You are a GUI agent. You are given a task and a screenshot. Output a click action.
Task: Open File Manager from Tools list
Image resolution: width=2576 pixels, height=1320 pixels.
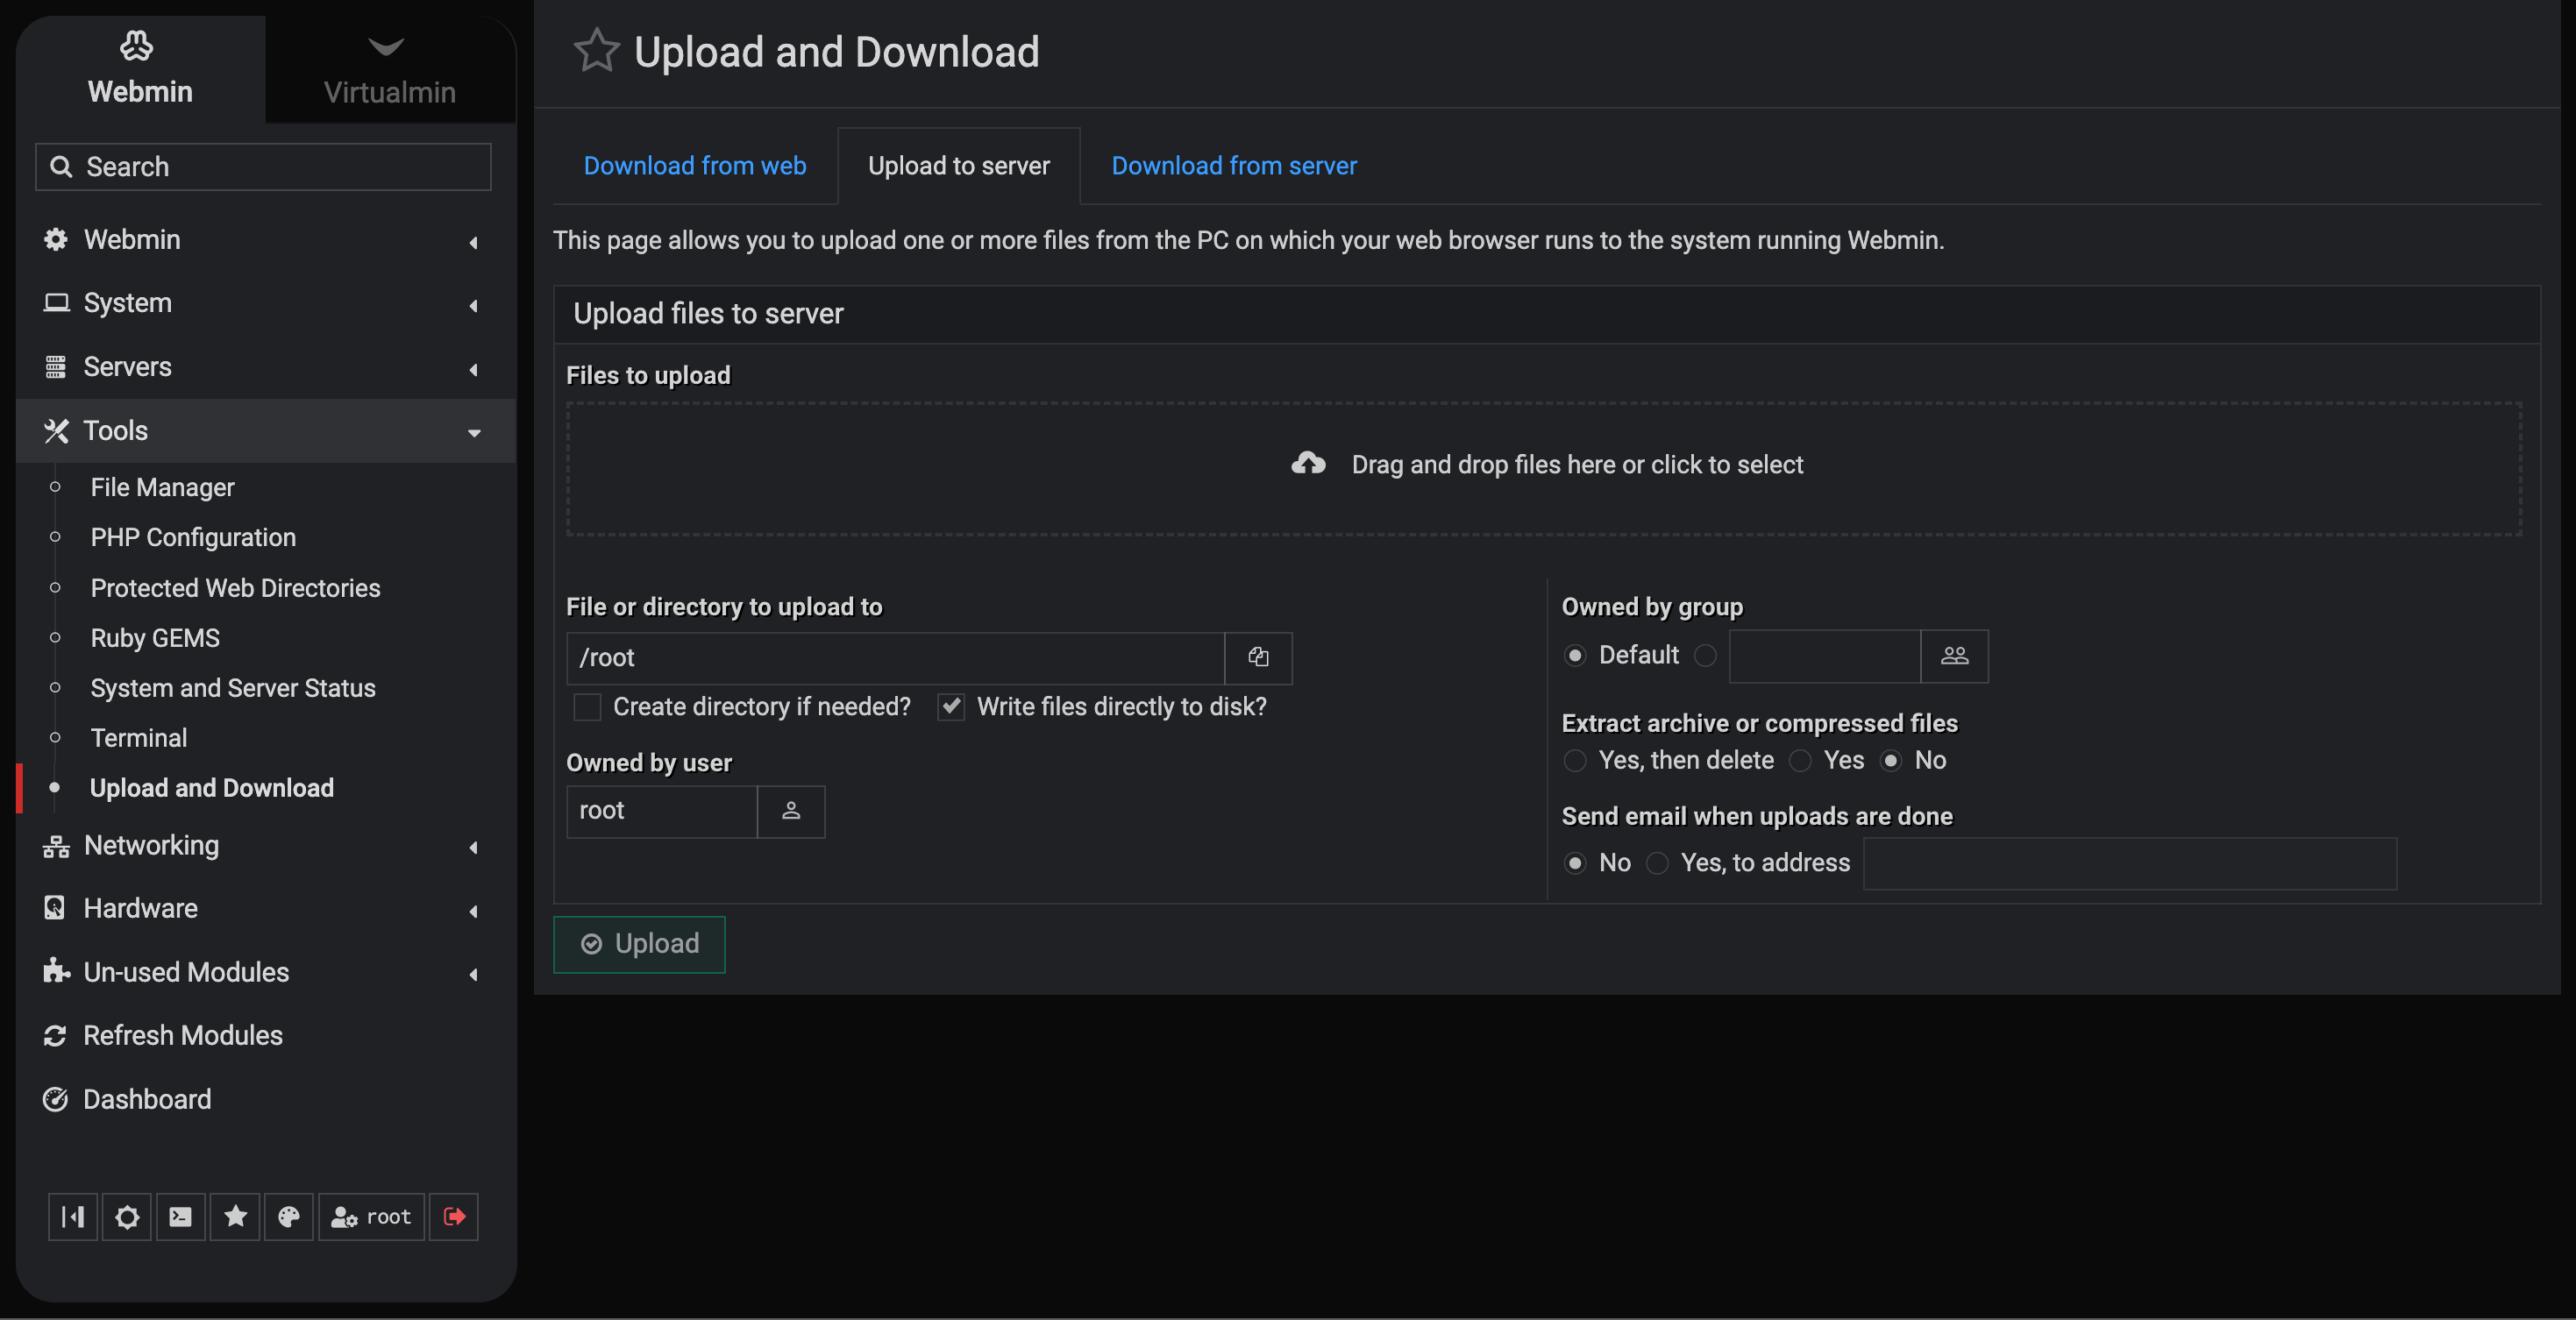[162, 487]
